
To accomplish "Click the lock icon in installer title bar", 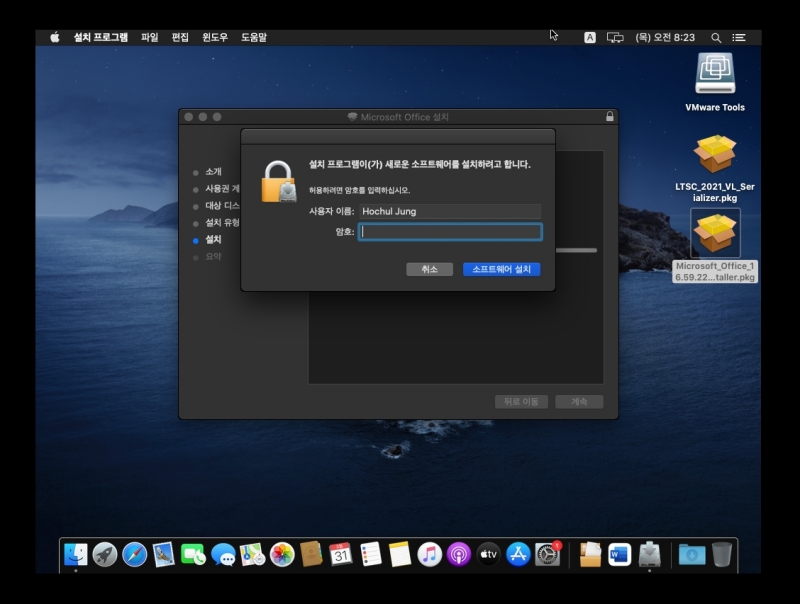I will 610,116.
